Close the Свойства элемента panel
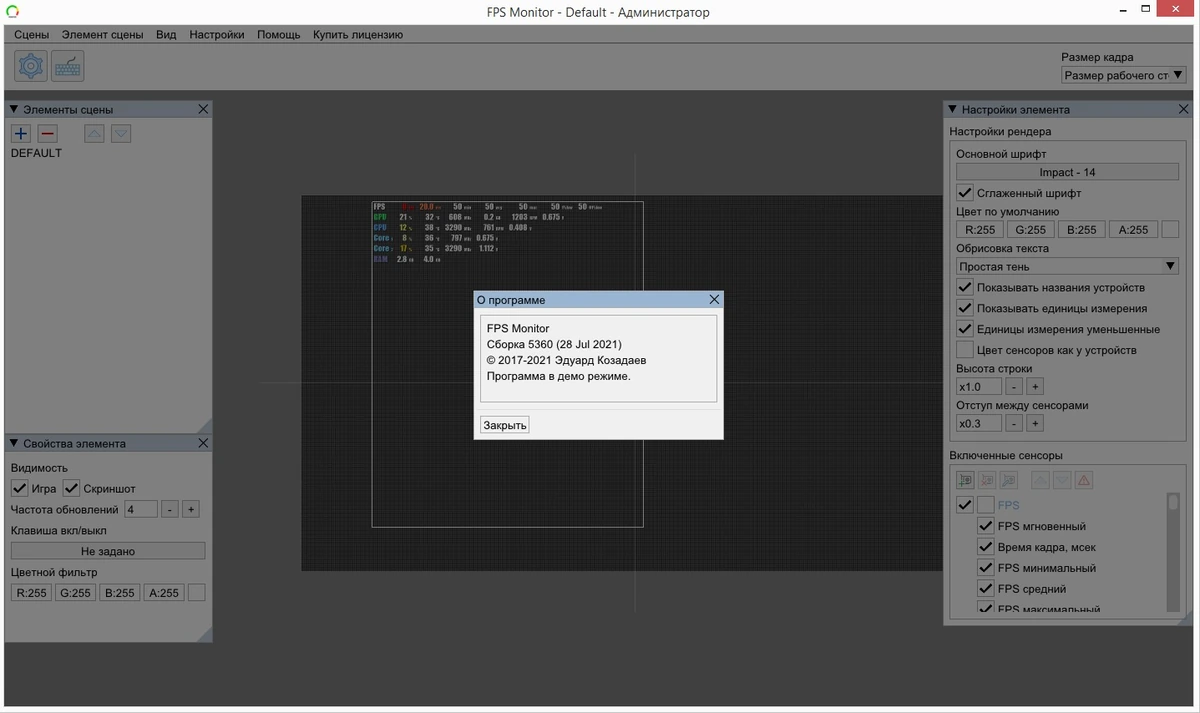 point(203,443)
